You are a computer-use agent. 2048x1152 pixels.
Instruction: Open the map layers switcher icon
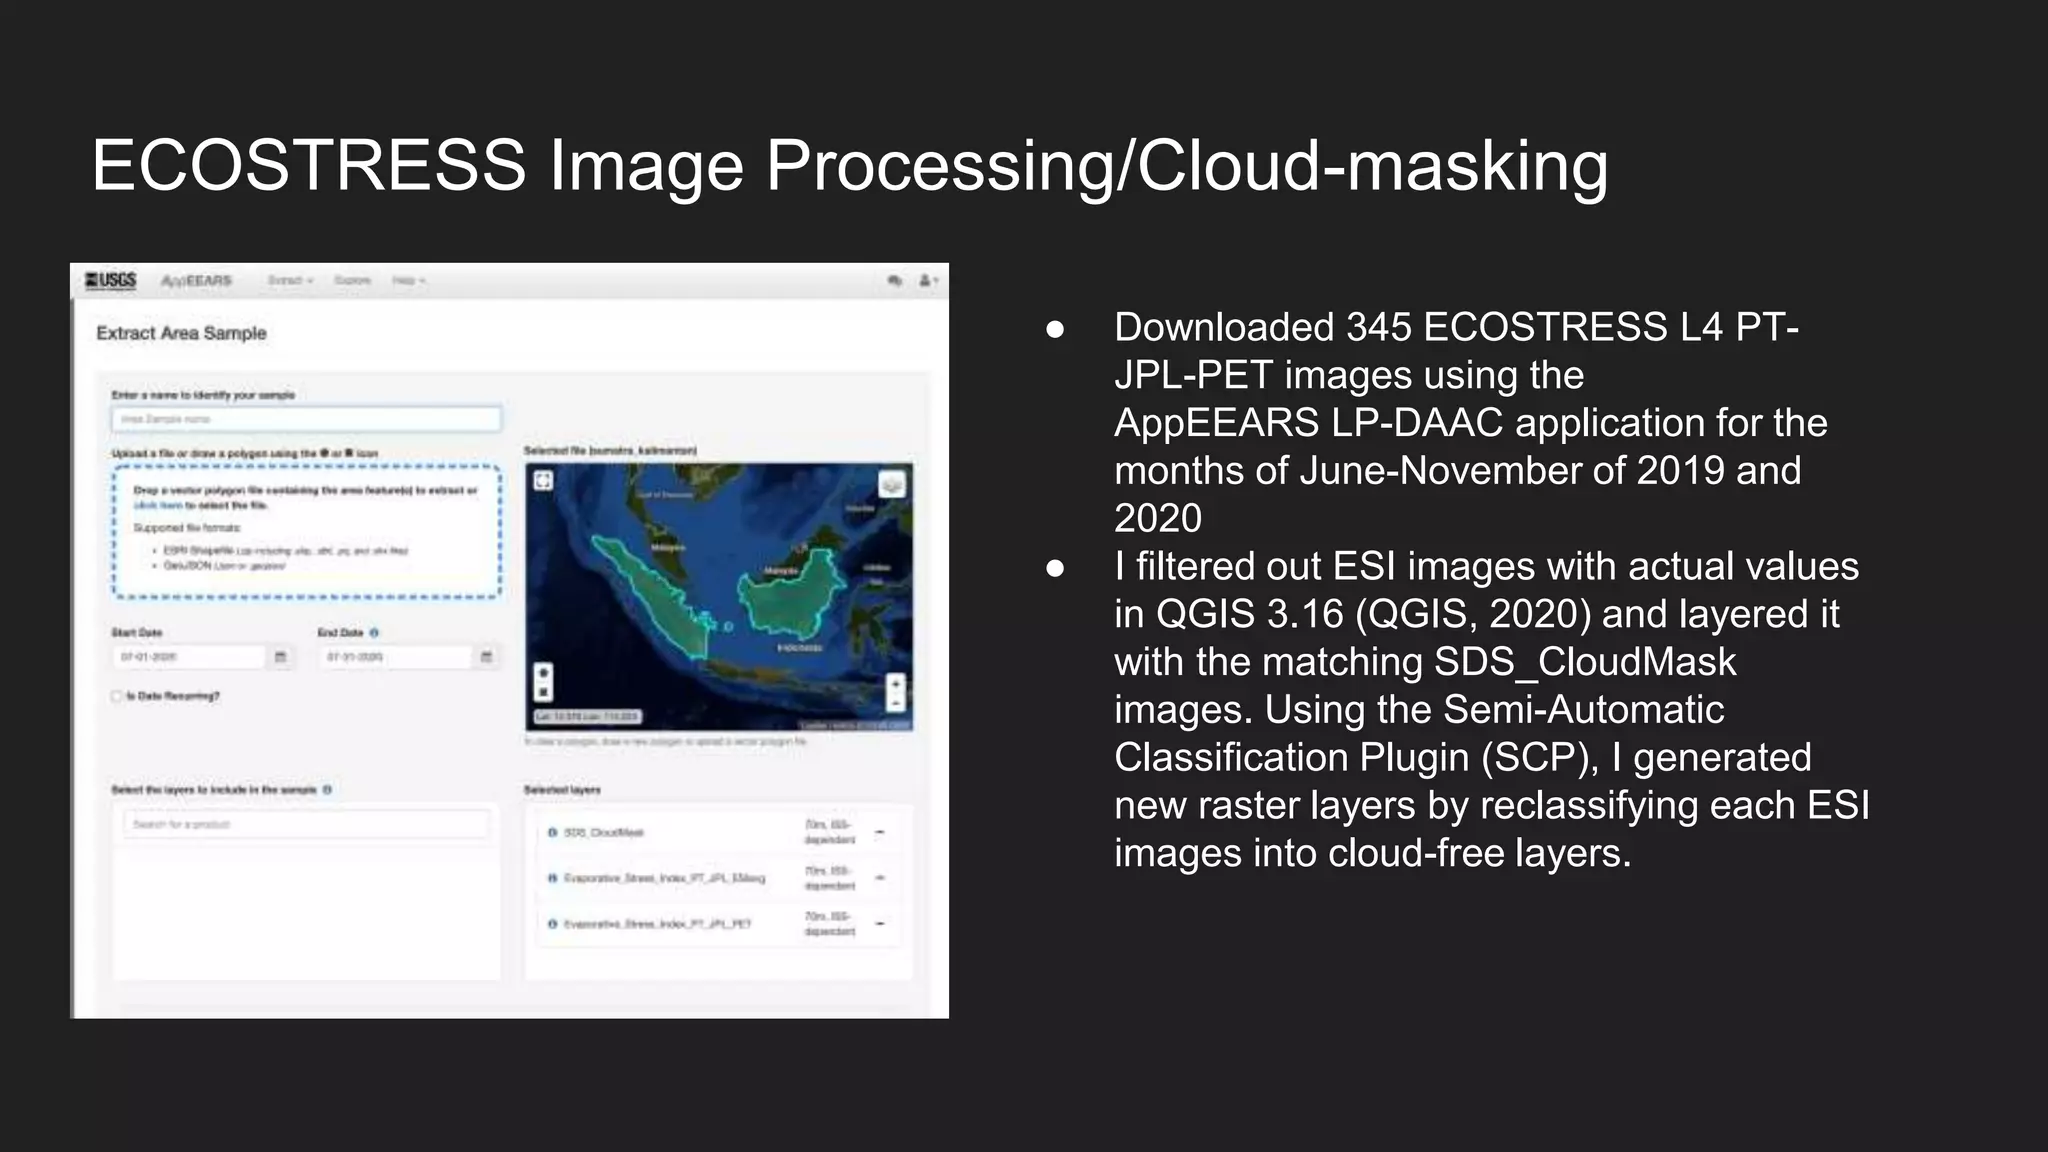[891, 485]
